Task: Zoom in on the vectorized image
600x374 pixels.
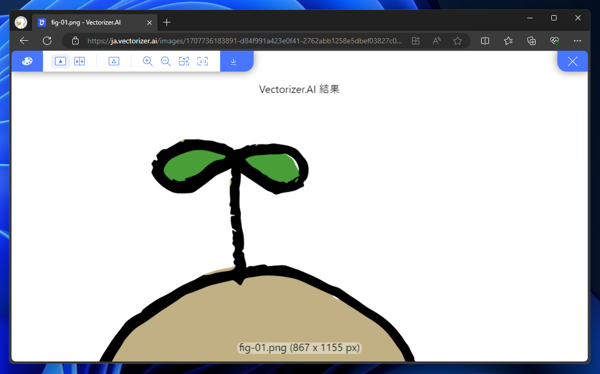Action: point(147,61)
